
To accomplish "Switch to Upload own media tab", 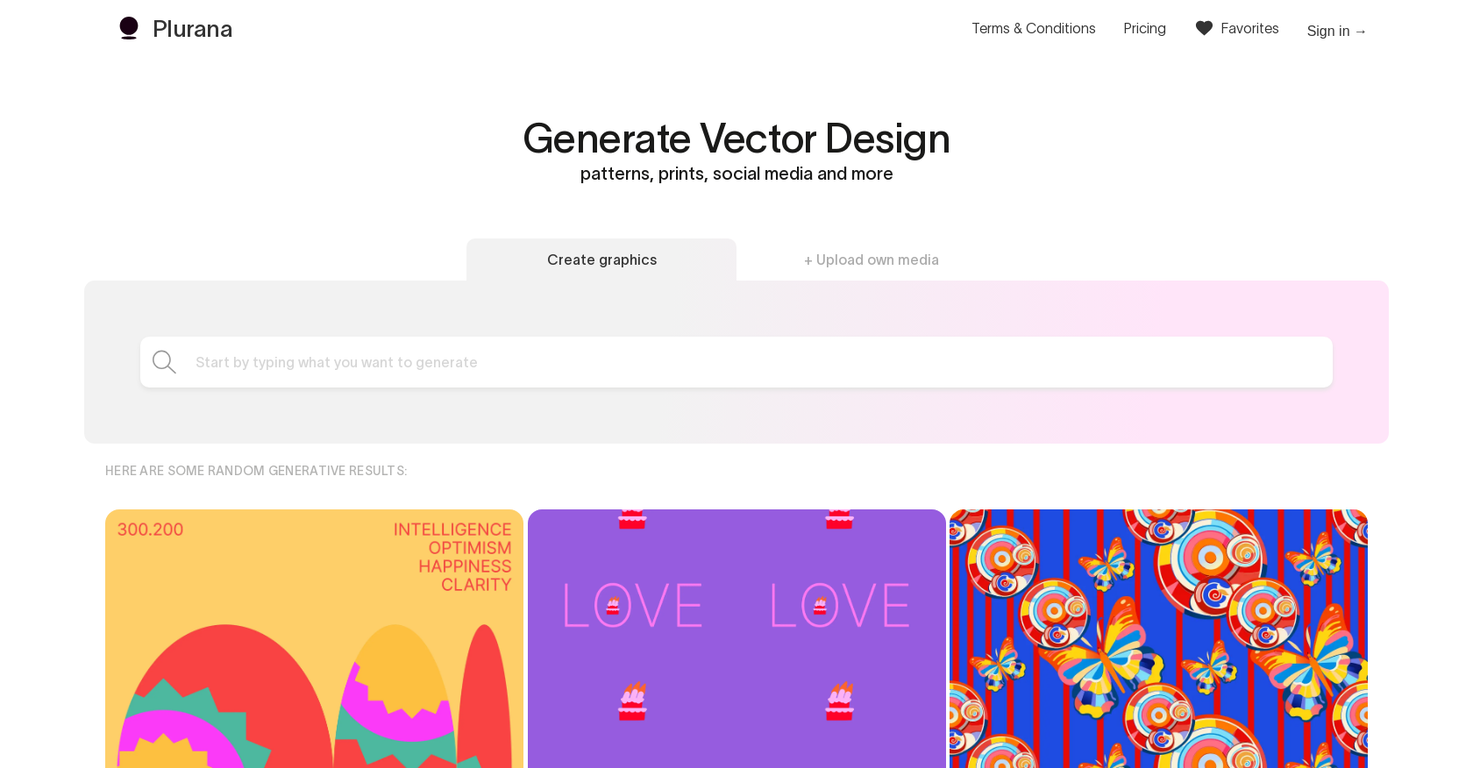I will [871, 260].
